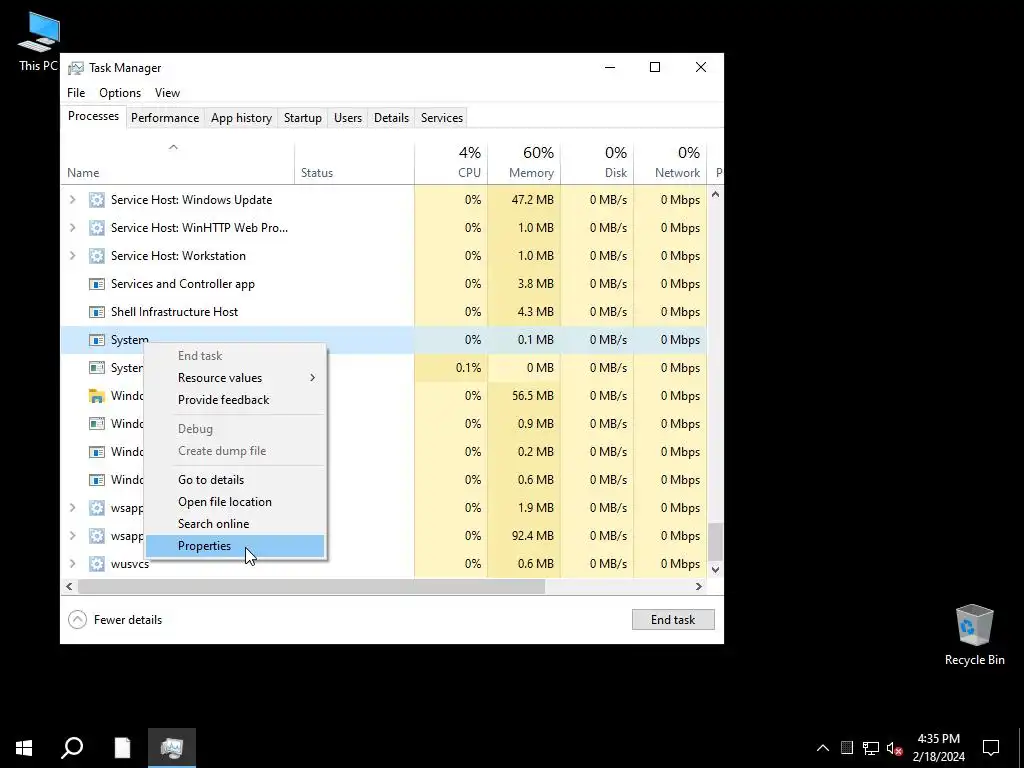The height and width of the screenshot is (768, 1024).
Task: Click the vertical scrollbar down arrow
Action: click(715, 569)
